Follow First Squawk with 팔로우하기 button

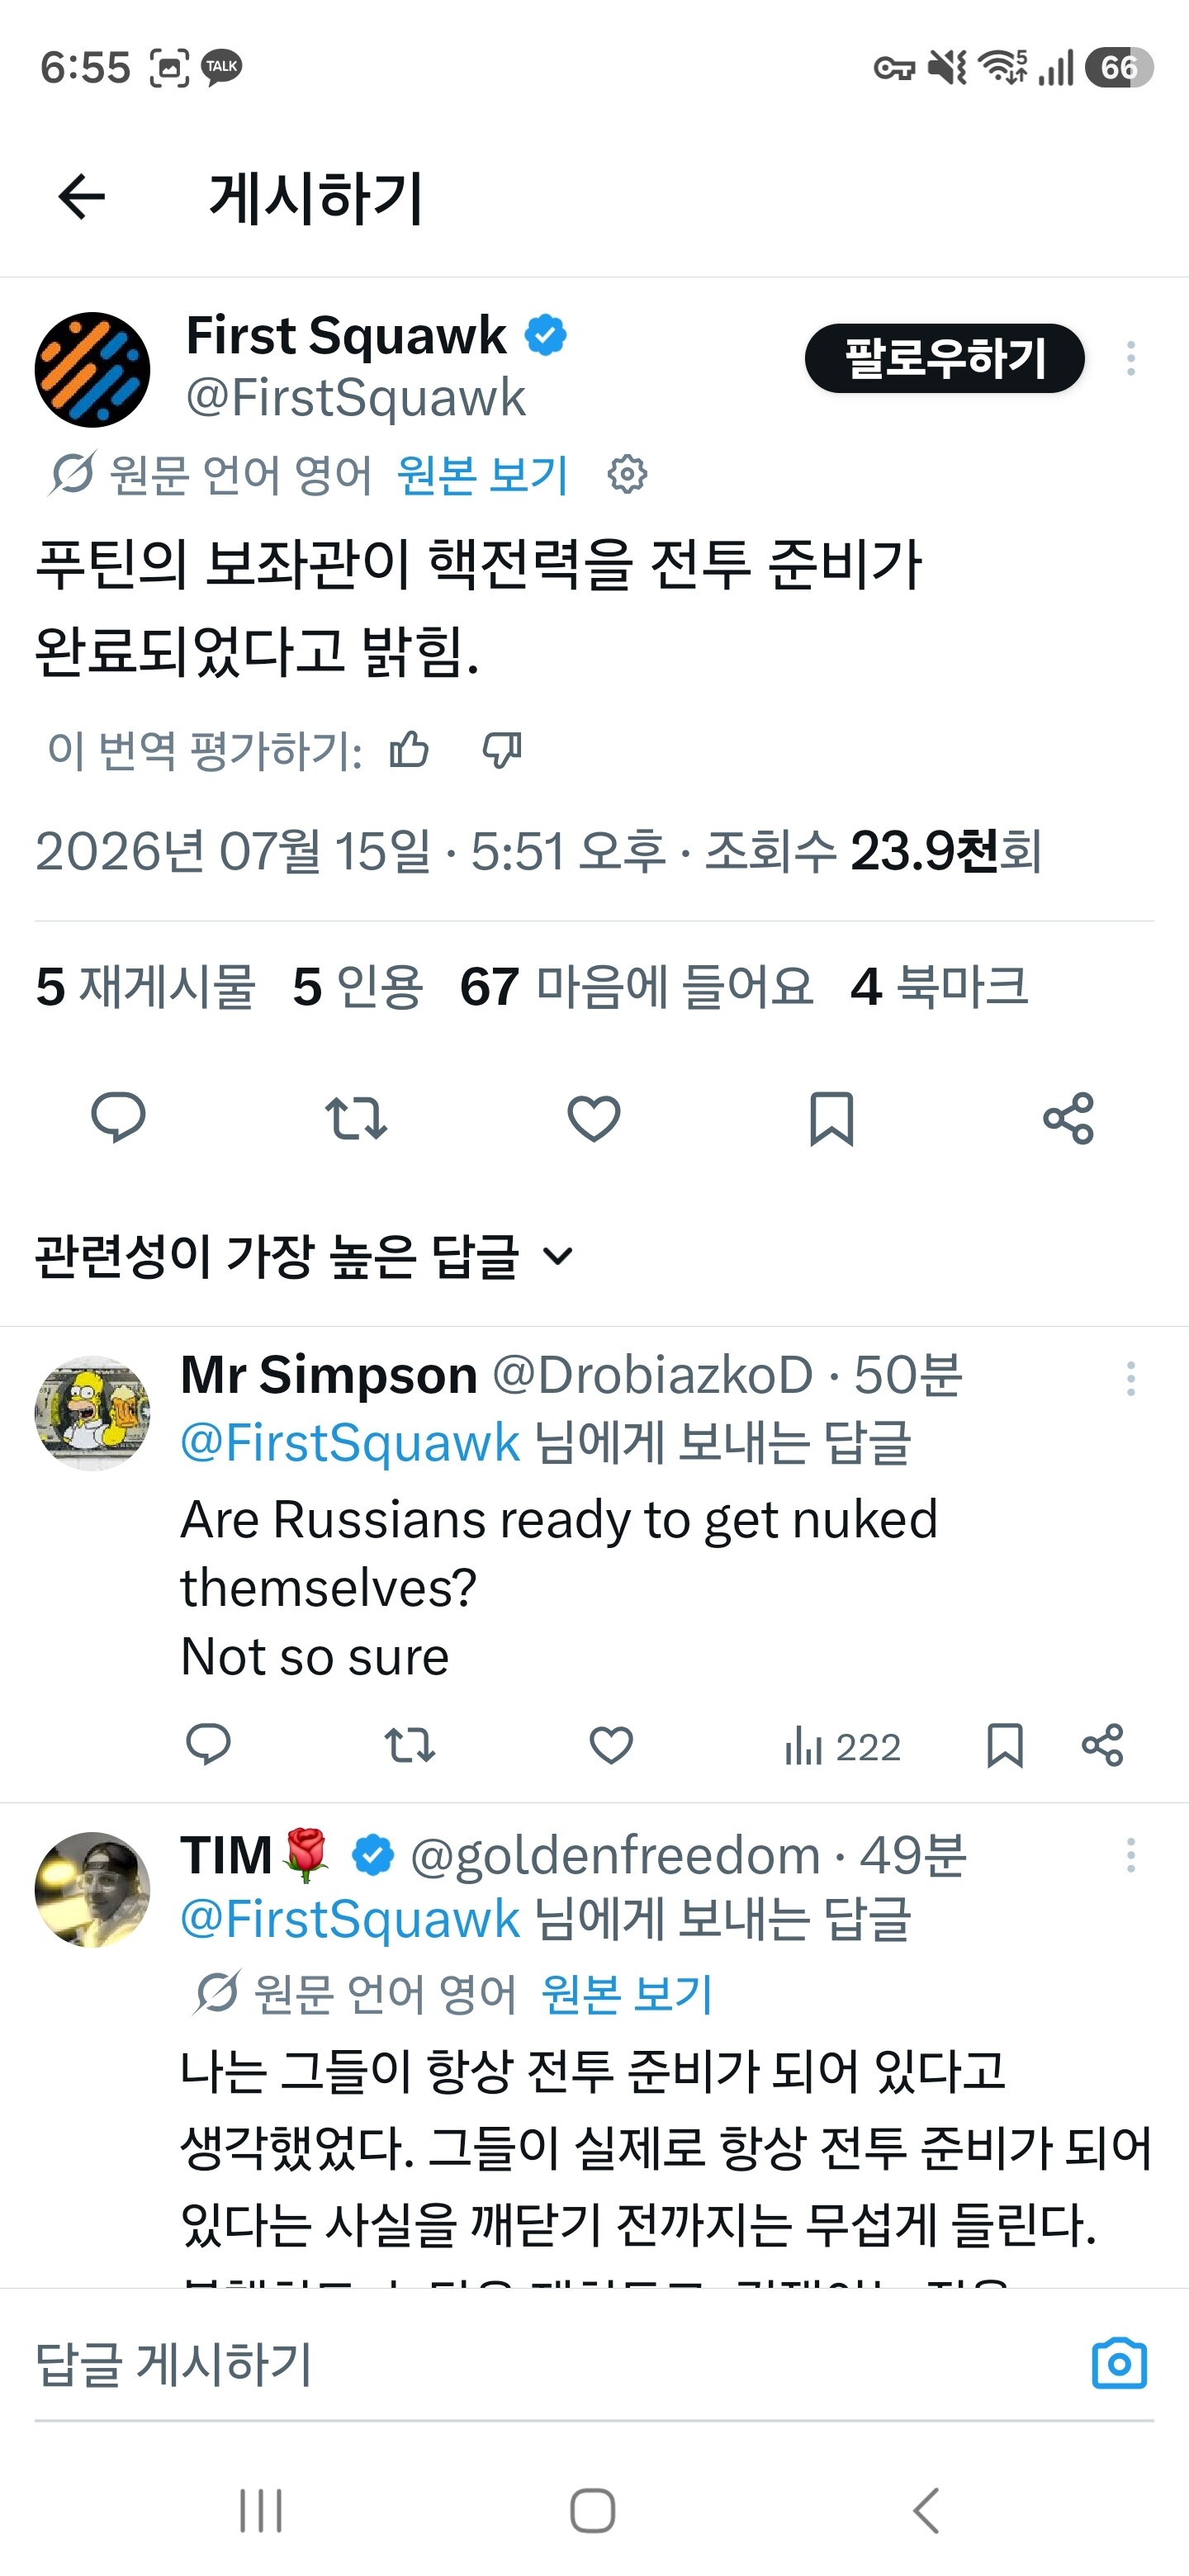click(945, 358)
